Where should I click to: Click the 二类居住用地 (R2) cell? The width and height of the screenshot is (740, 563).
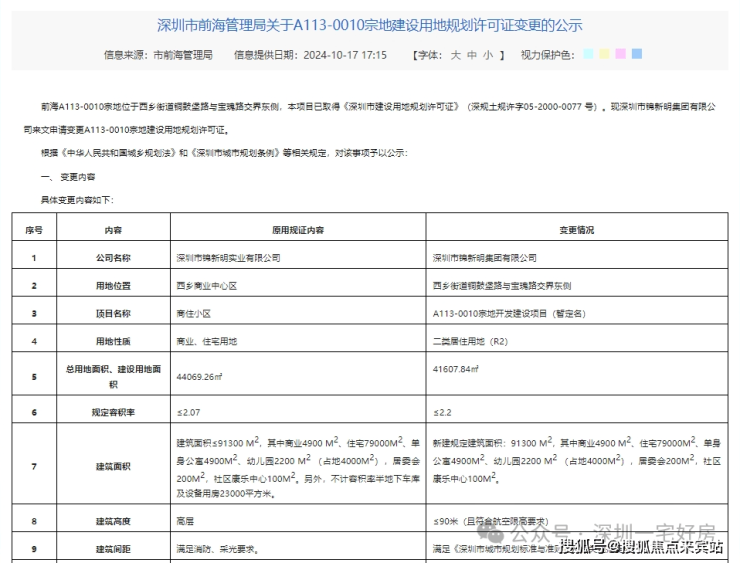click(x=472, y=341)
